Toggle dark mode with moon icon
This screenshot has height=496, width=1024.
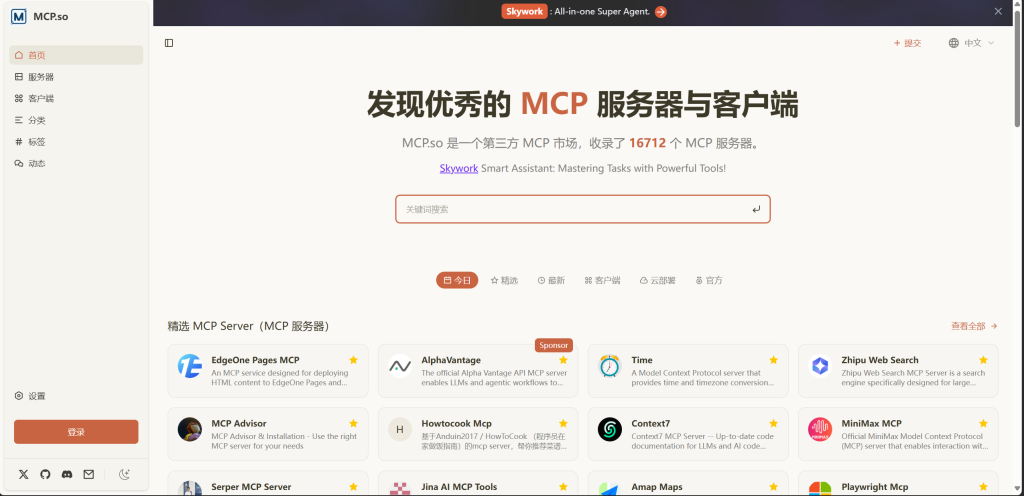pos(124,474)
